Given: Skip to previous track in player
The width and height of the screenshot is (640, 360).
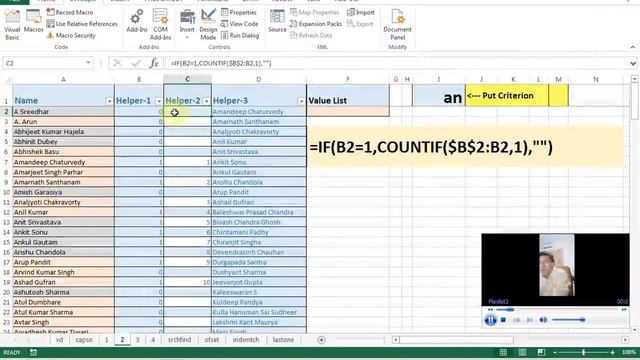Looking at the screenshot, I should coord(516,320).
